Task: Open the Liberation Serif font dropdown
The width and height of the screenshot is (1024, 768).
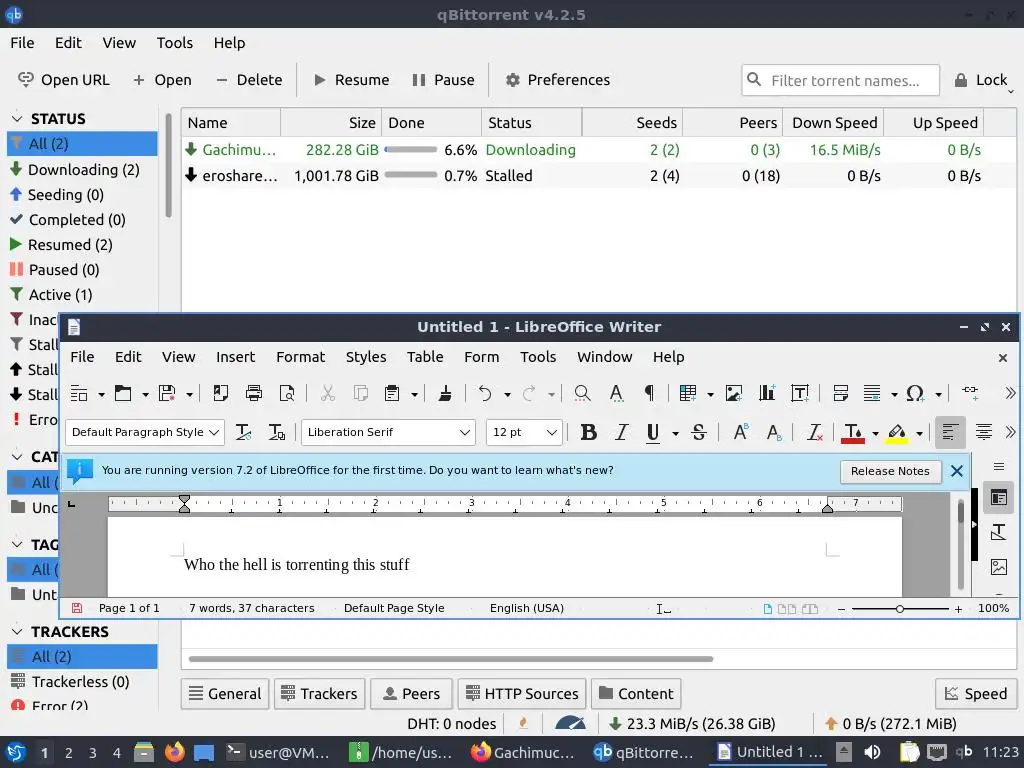Action: [464, 432]
